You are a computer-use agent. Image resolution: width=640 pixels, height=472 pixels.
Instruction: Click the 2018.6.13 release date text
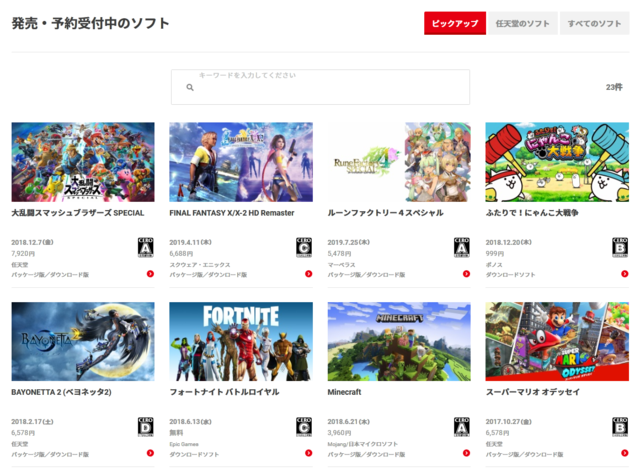[190, 421]
